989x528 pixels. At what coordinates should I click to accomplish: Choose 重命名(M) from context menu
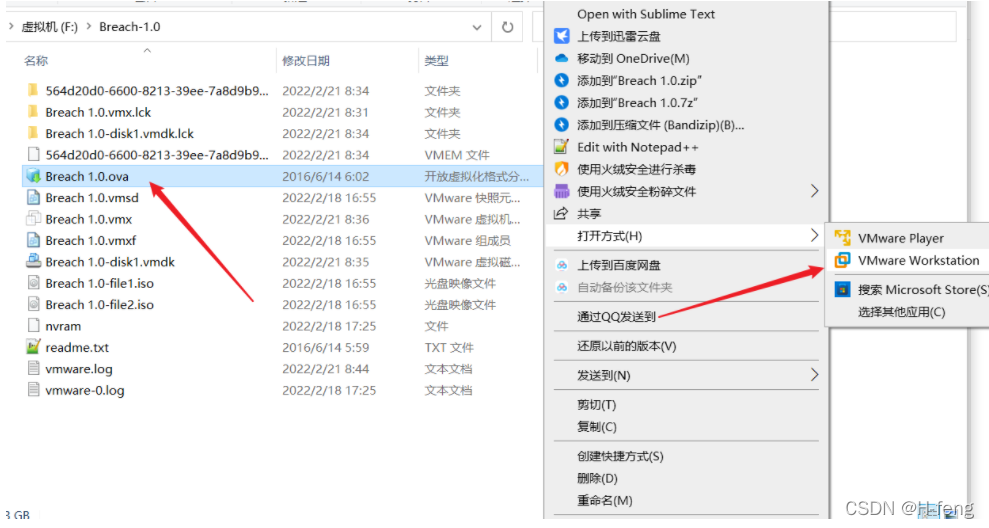604,500
